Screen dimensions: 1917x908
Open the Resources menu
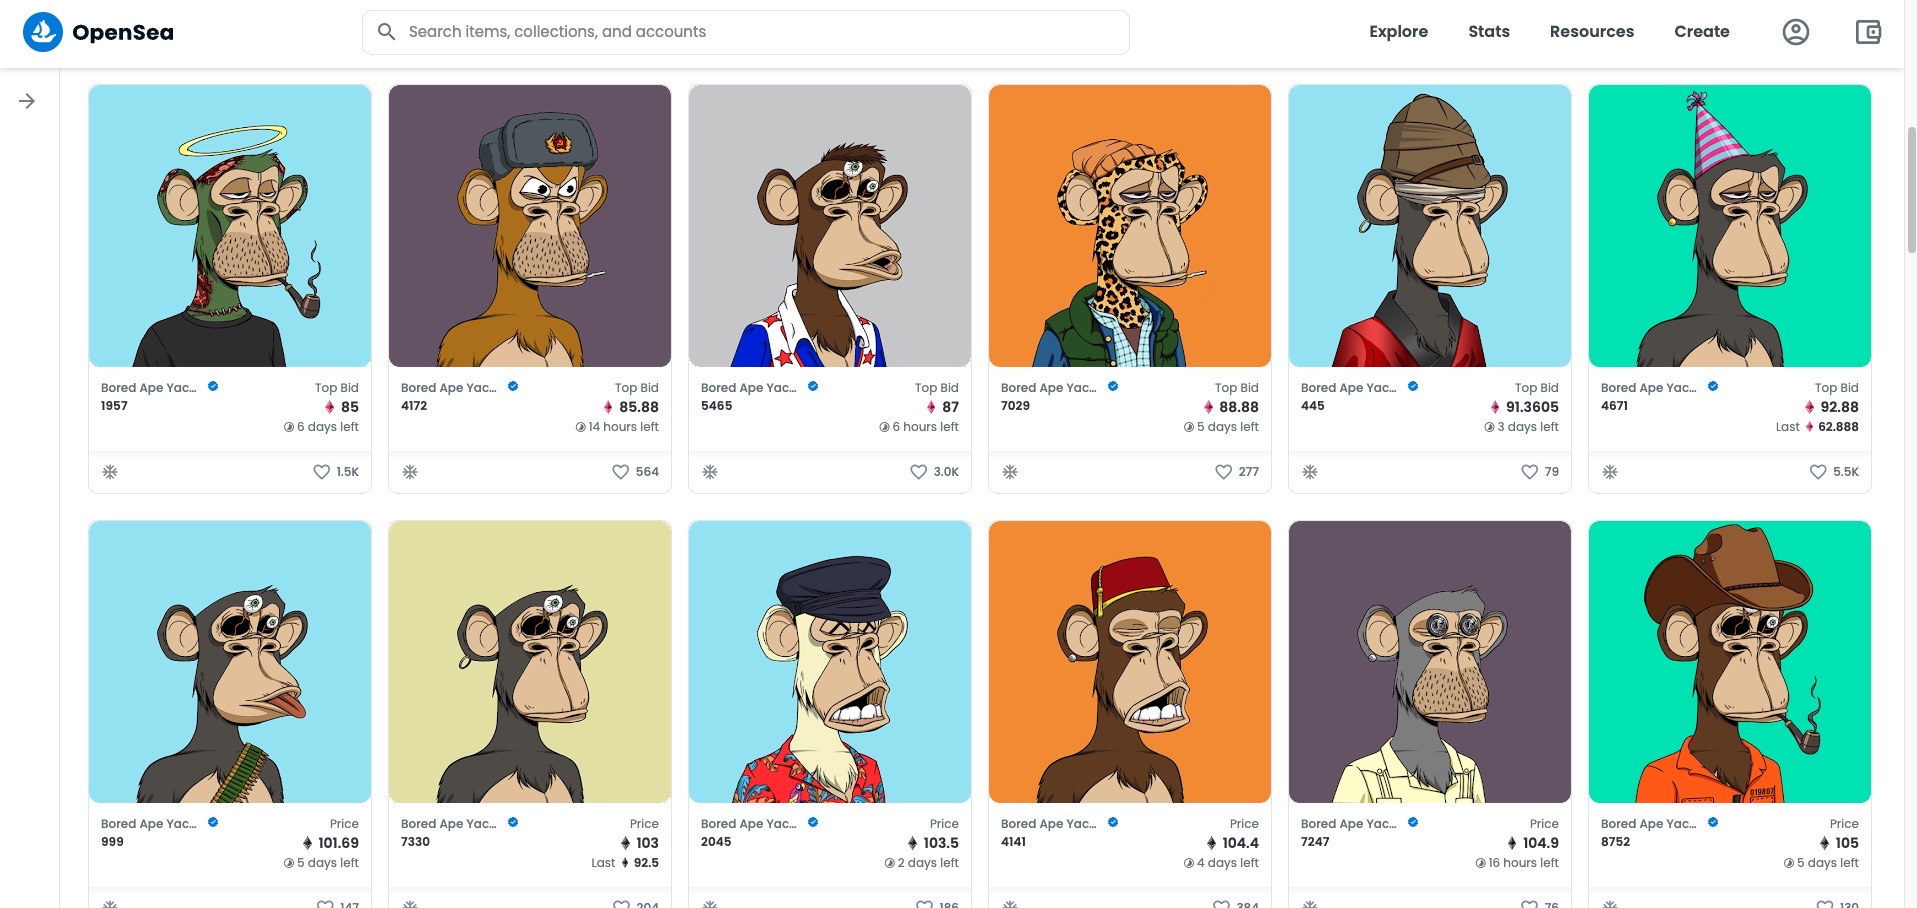pos(1592,32)
